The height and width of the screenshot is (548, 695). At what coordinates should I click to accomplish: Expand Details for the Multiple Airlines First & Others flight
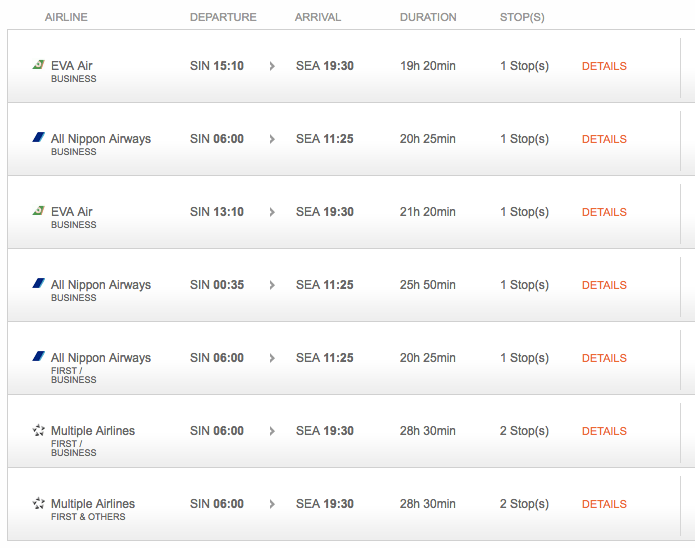pos(604,504)
